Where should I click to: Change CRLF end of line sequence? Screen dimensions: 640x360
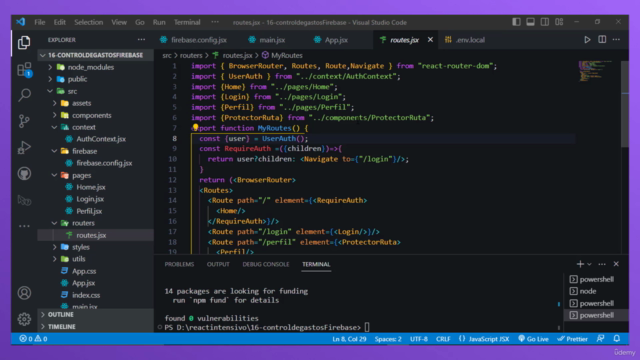click(443, 339)
